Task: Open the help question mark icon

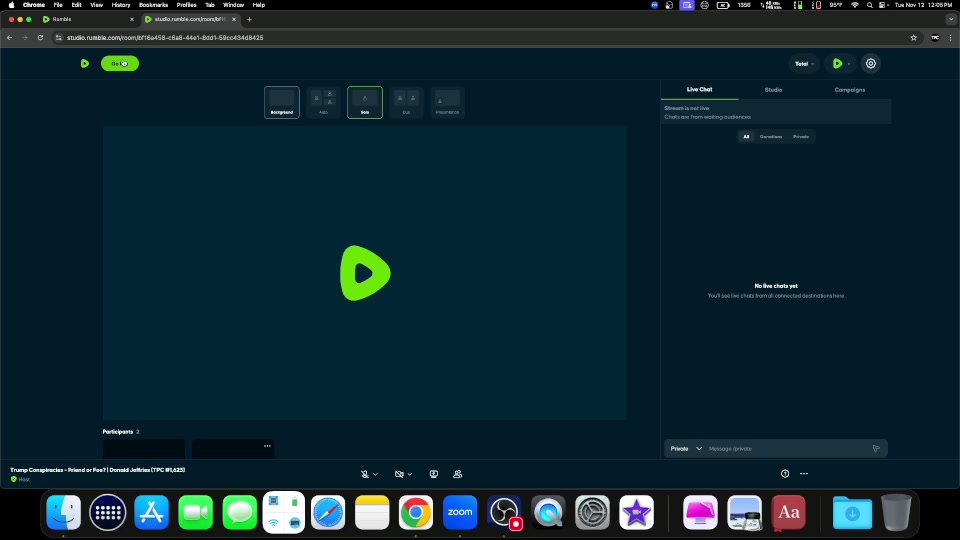Action: click(785, 474)
